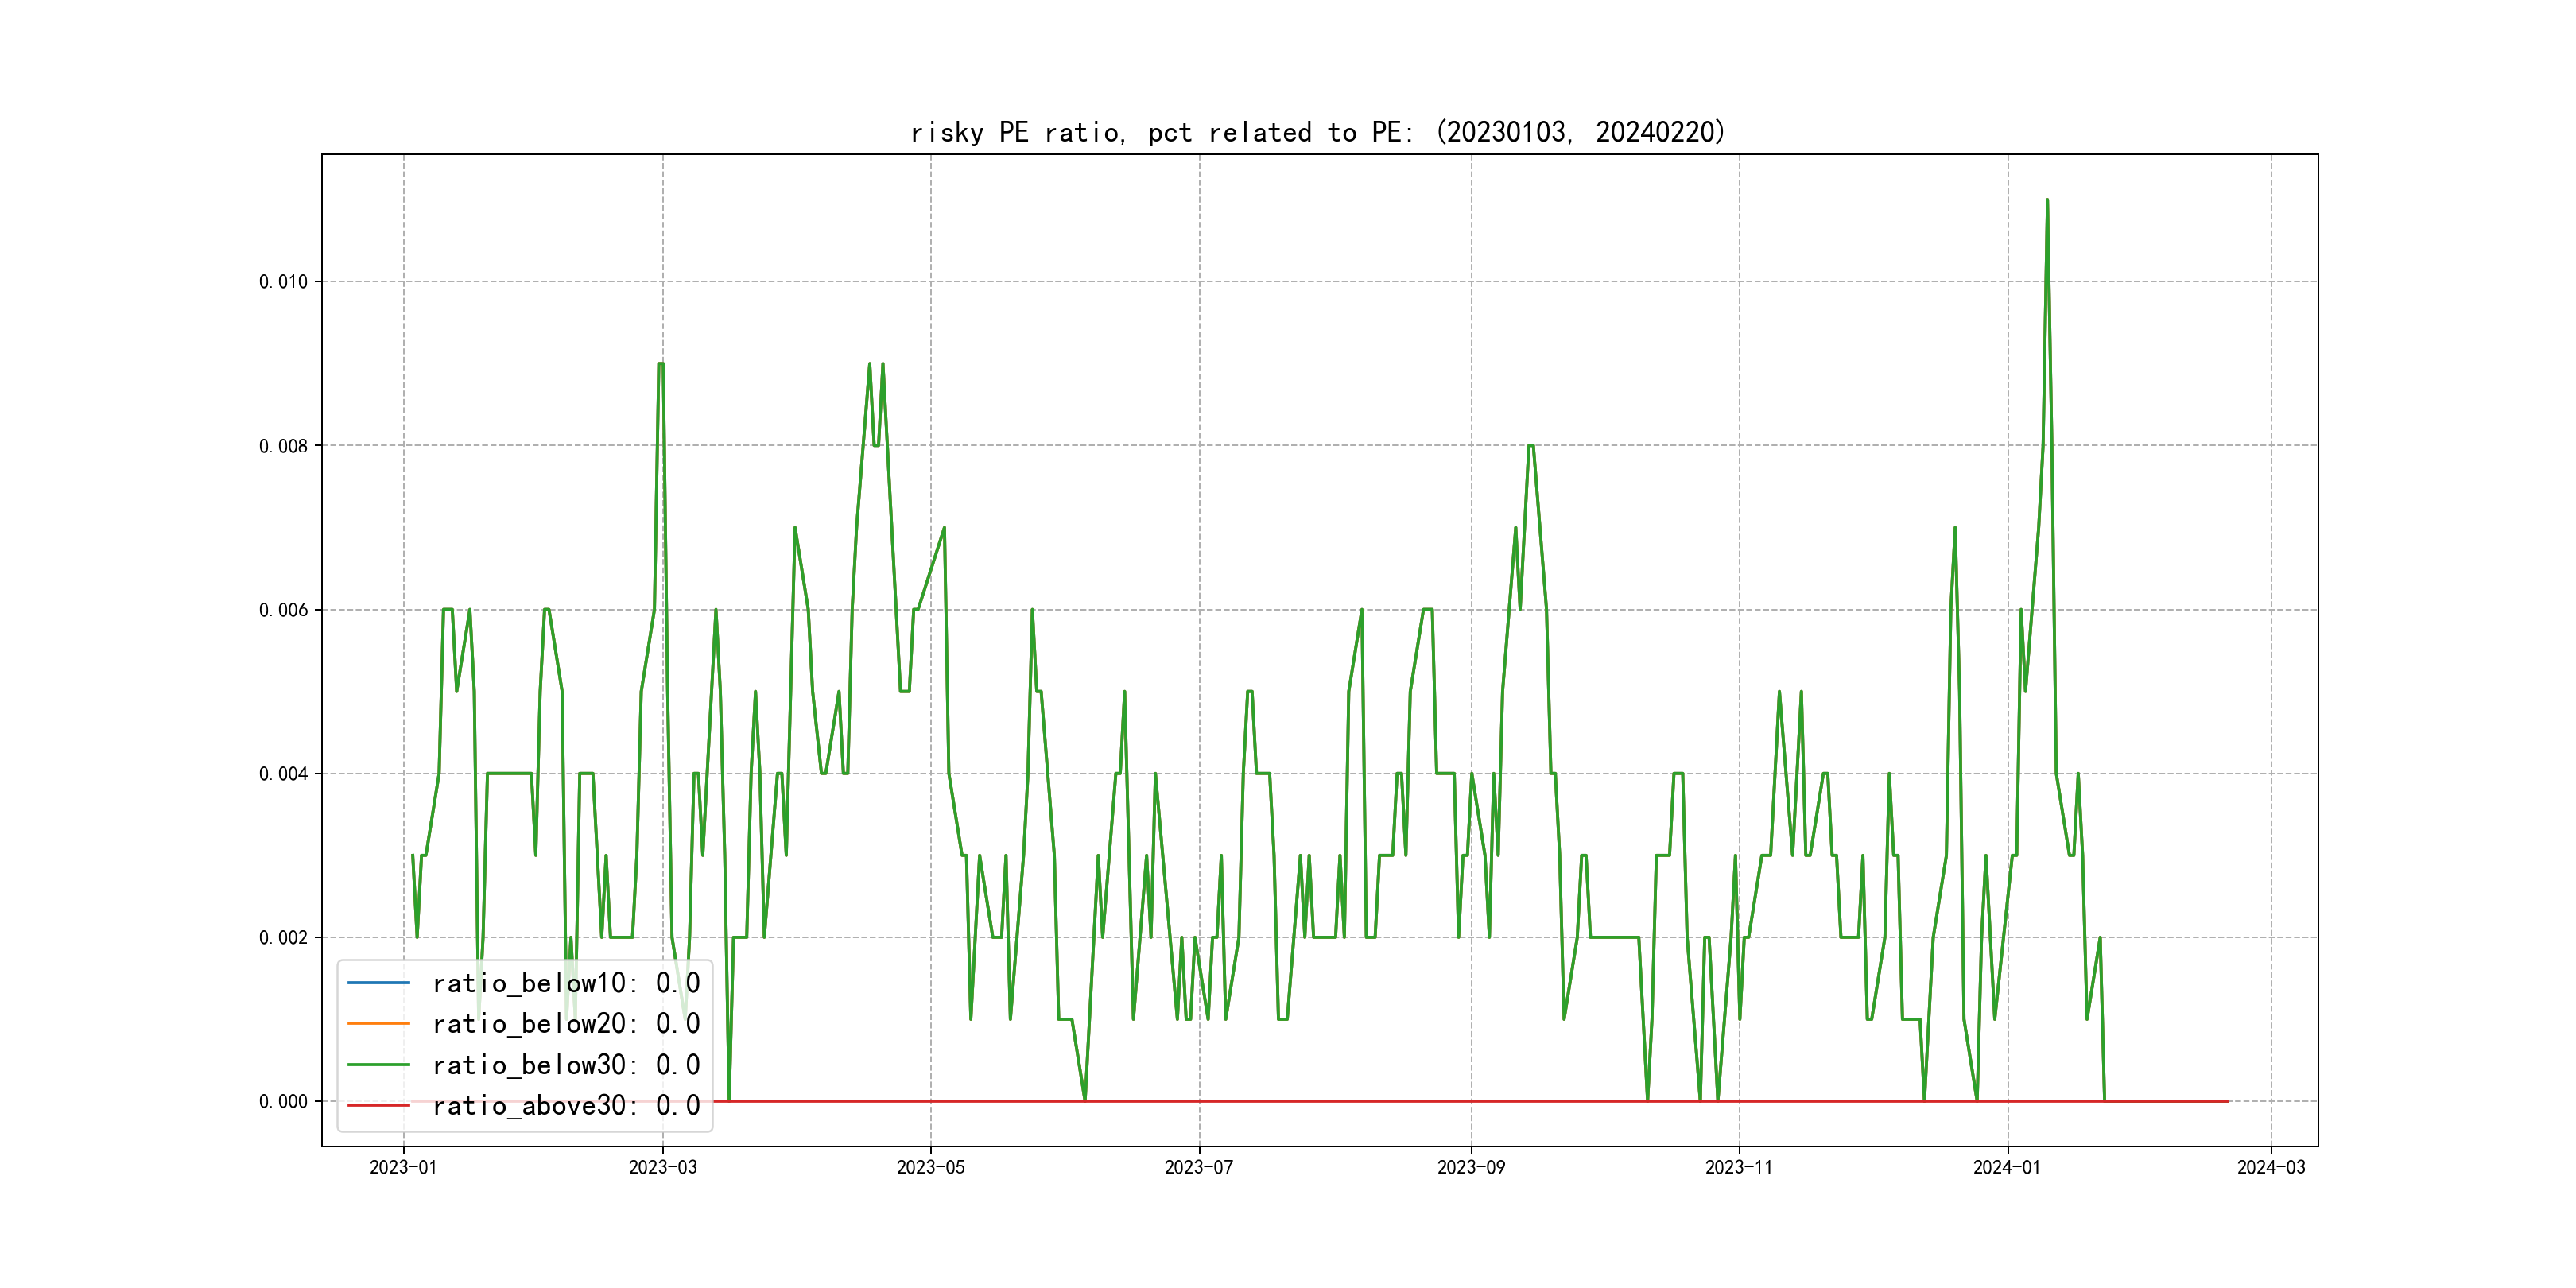Image resolution: width=2576 pixels, height=1288 pixels.
Task: Click the 2024-03 x-axis tick label
Action: coord(2270,1167)
